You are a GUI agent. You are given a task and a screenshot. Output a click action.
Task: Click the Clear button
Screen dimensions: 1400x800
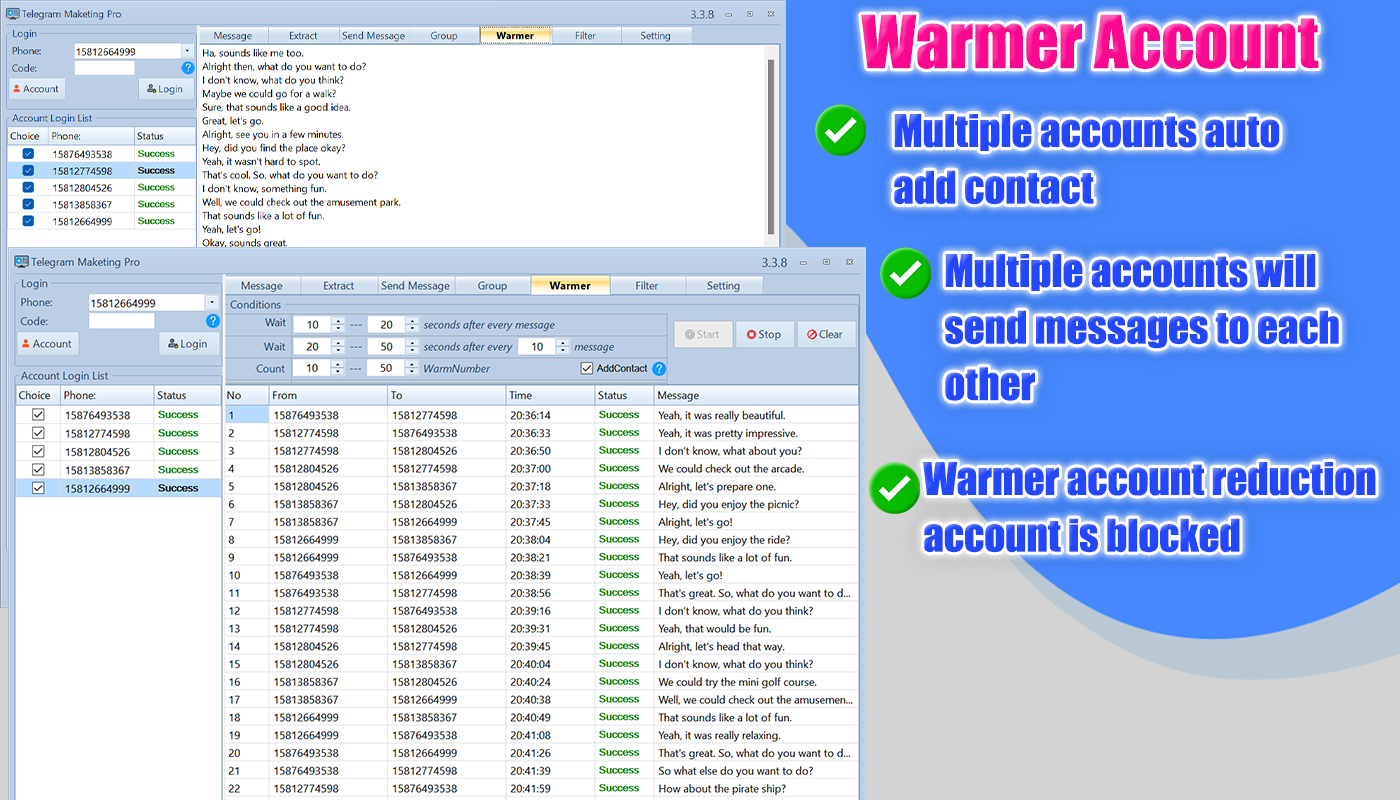coord(826,335)
